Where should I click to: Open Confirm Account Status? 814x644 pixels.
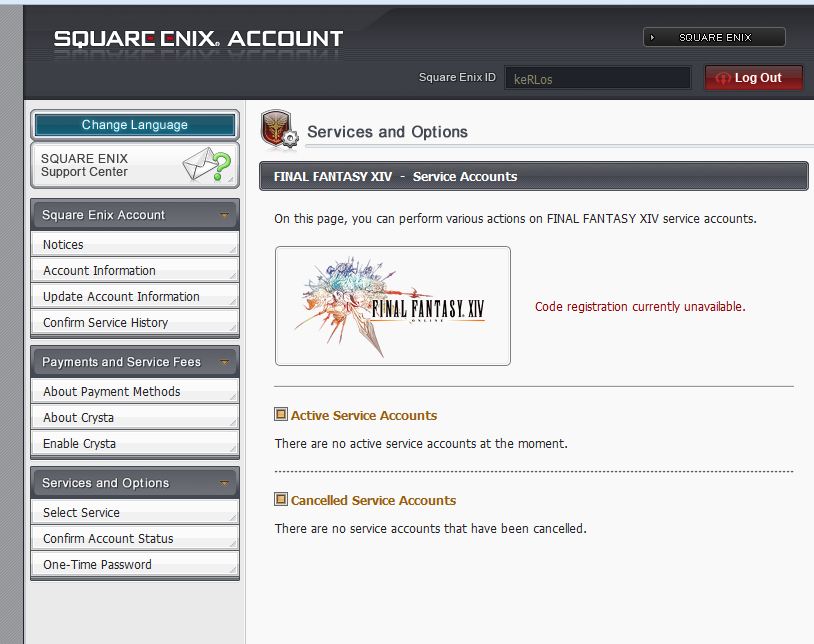[x=135, y=538]
